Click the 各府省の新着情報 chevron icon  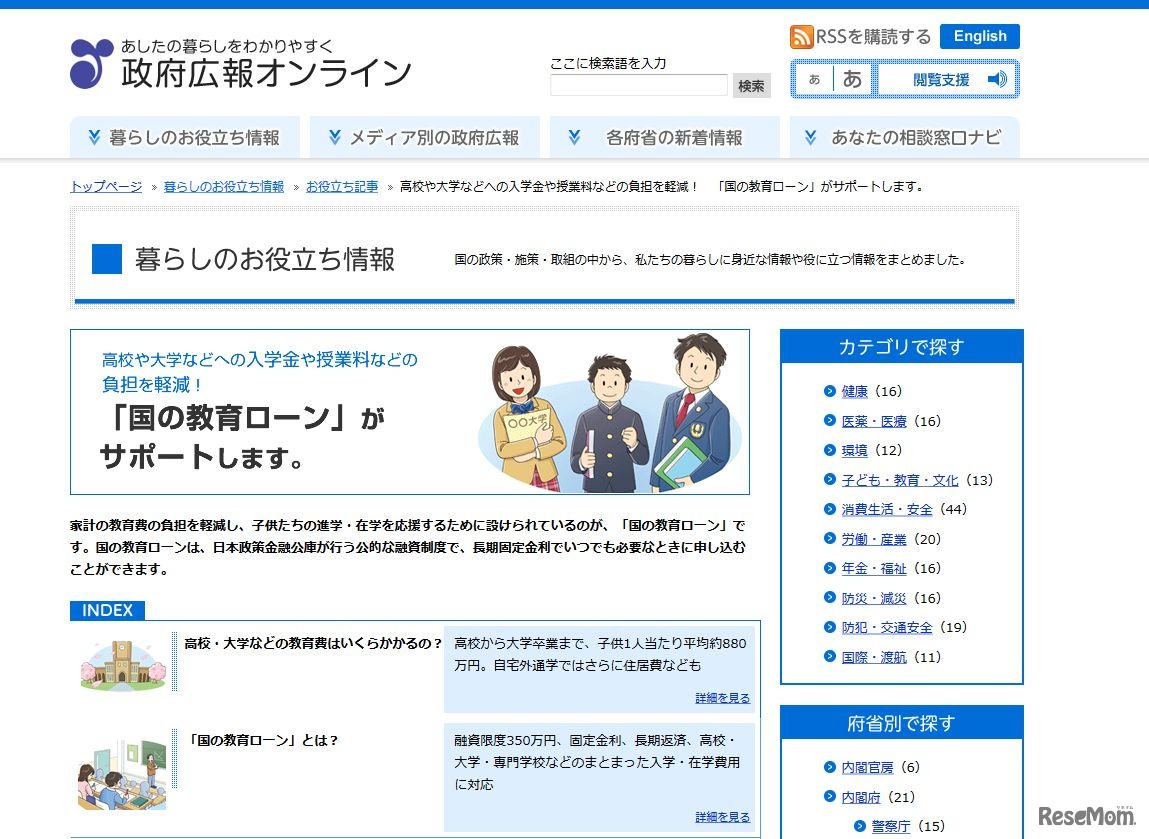[x=573, y=135]
